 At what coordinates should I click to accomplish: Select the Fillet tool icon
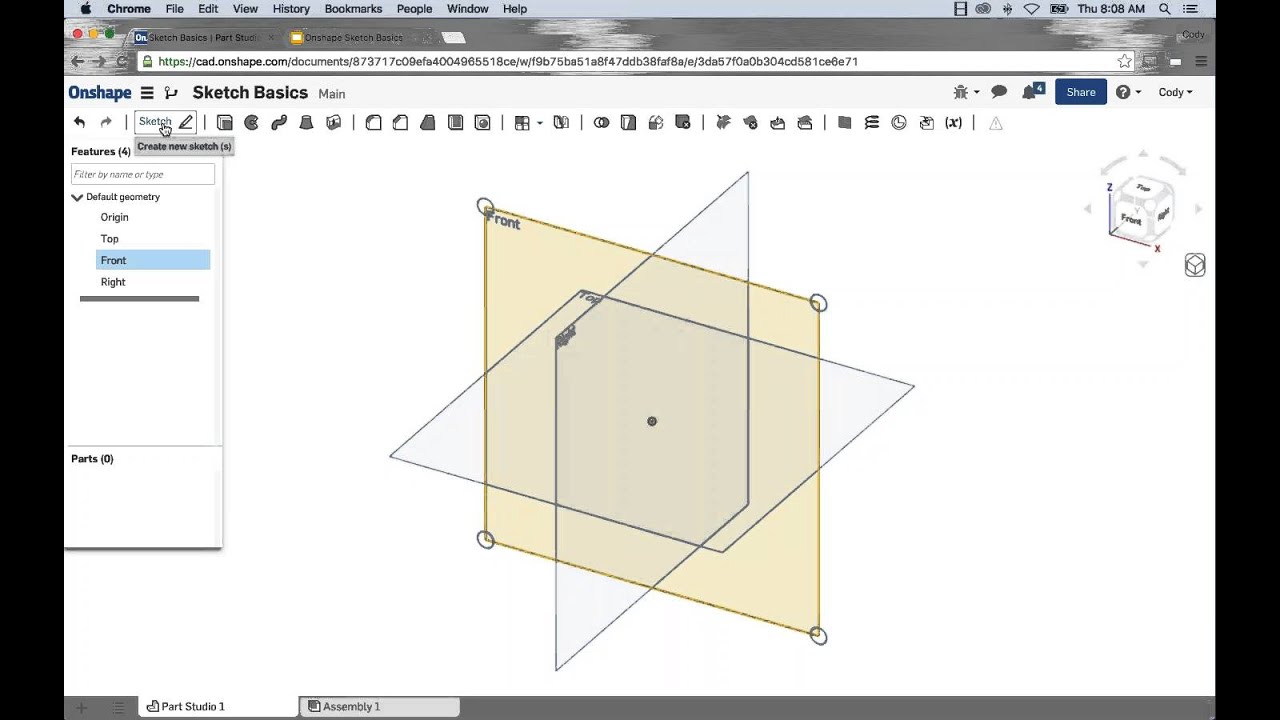[373, 123]
